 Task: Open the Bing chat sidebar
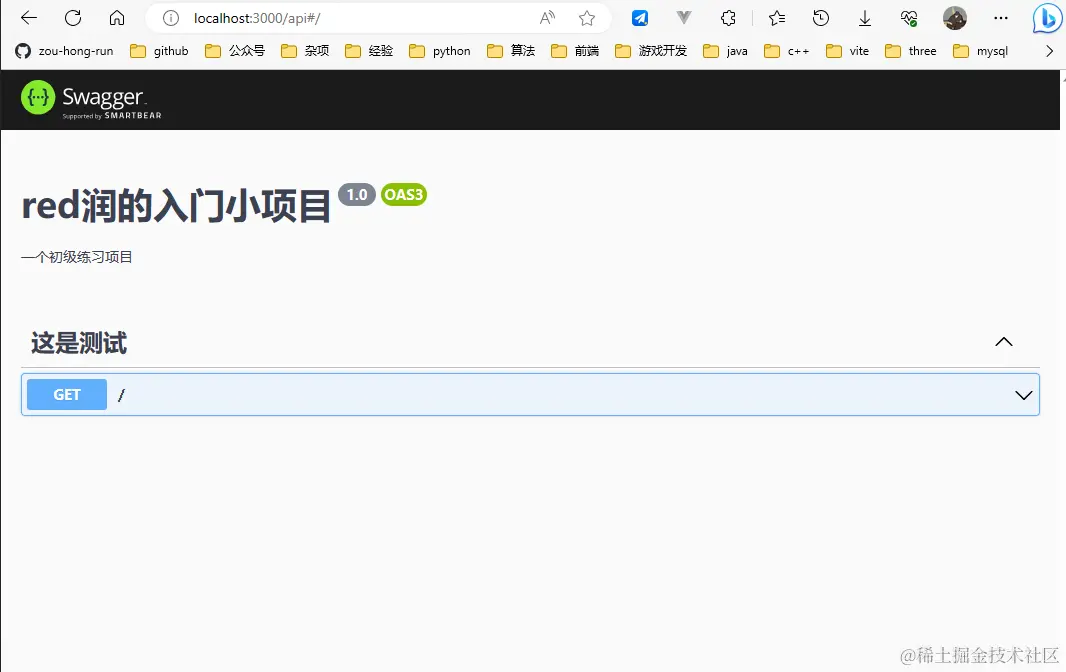click(1047, 18)
